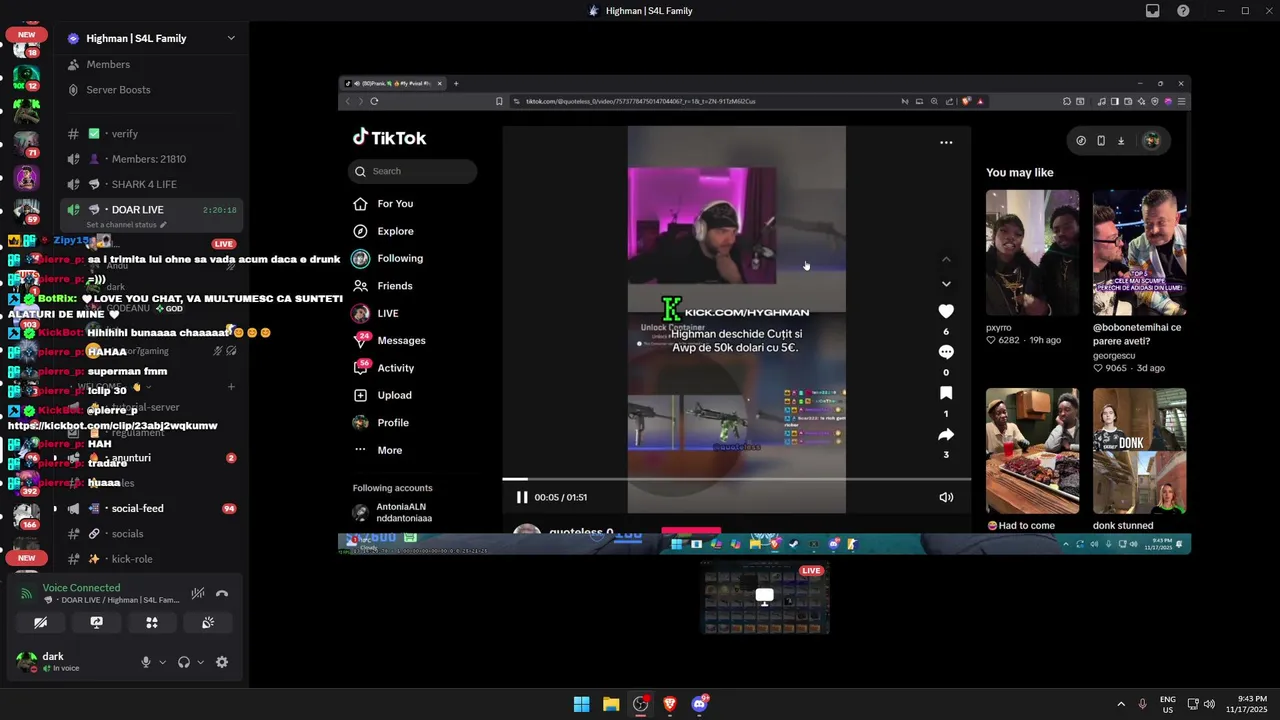The width and height of the screenshot is (1280, 720).
Task: Open TikTok video comments bubble
Action: coord(946,352)
